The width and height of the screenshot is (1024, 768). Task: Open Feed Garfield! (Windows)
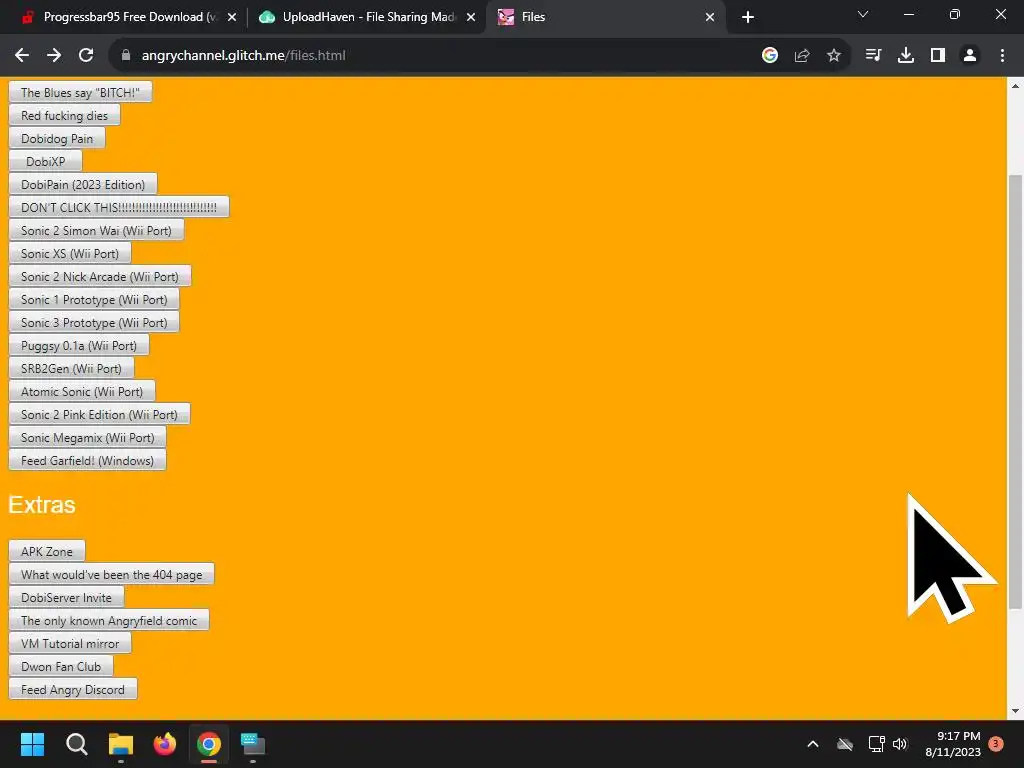point(88,460)
